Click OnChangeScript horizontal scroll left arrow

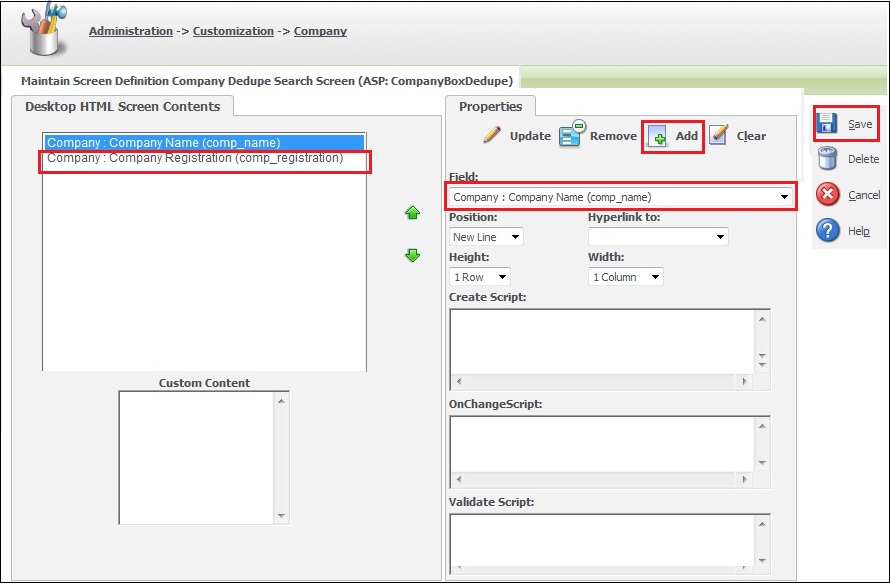459,480
